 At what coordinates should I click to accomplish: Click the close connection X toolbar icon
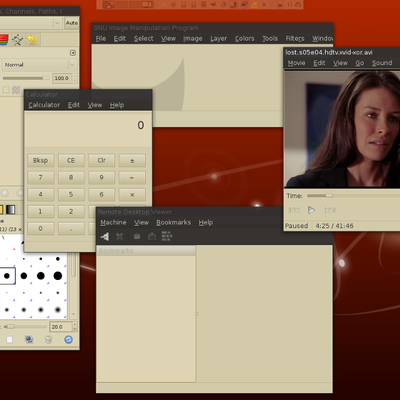point(119,237)
